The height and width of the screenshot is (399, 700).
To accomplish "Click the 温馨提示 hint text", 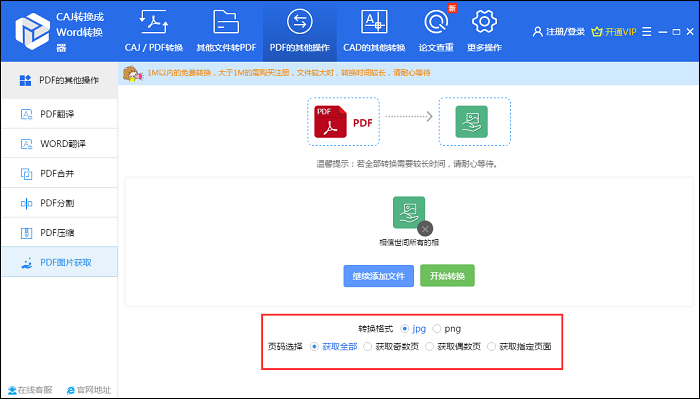I will pos(407,164).
